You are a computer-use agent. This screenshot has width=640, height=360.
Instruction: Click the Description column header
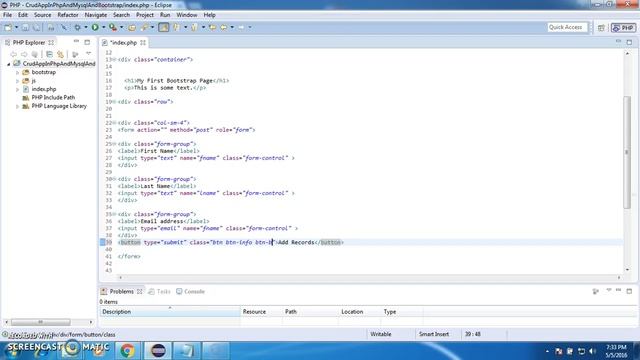pos(170,311)
